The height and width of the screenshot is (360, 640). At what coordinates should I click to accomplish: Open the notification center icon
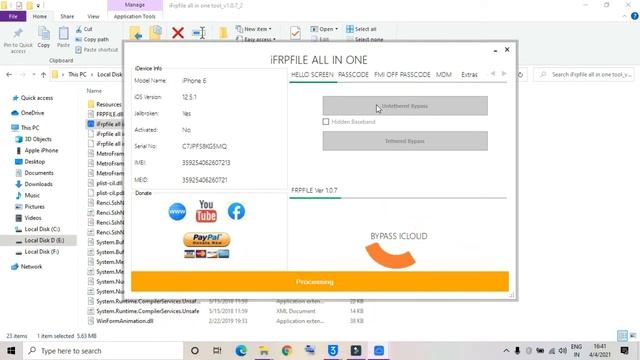pyautogui.click(x=624, y=351)
